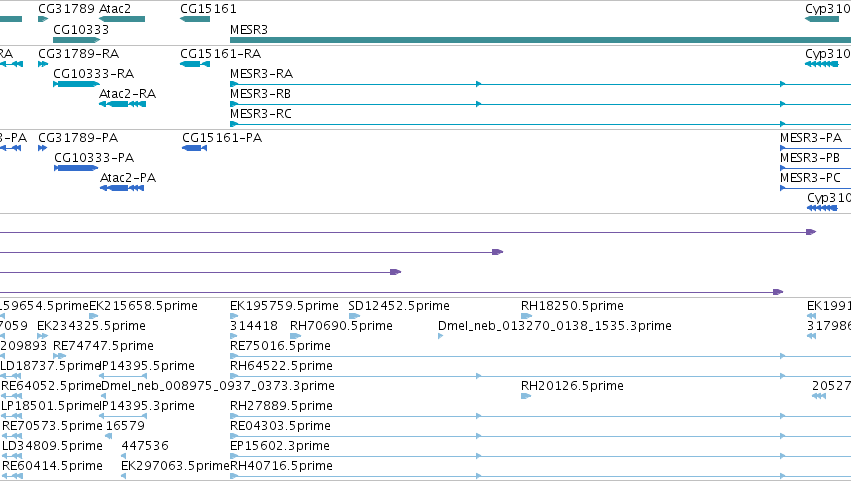Click the CG31789-RA transcript label

(79, 53)
